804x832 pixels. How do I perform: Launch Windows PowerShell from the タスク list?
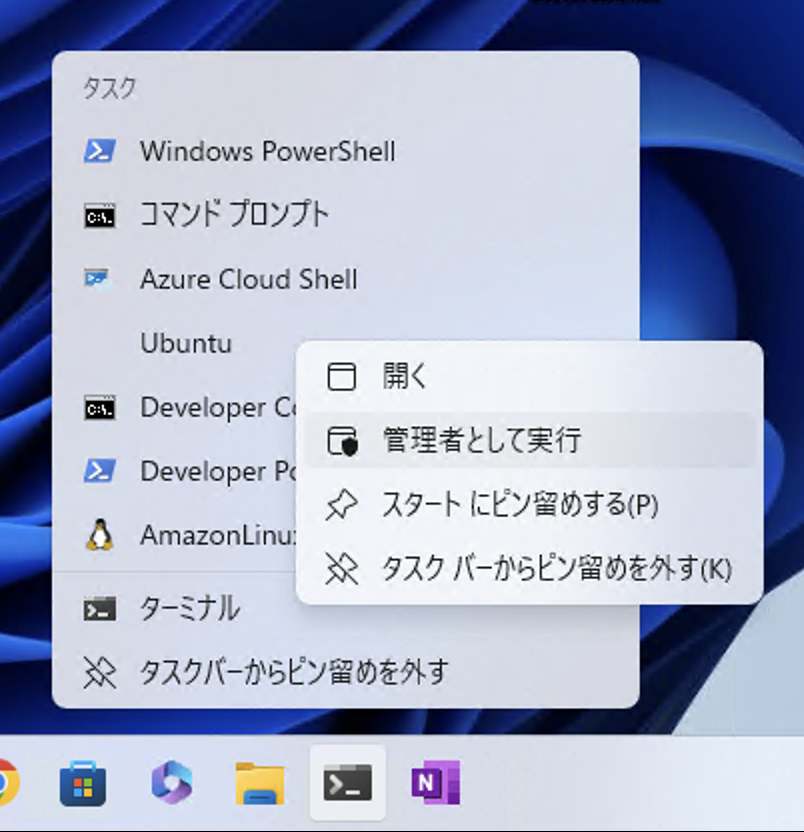(270, 151)
